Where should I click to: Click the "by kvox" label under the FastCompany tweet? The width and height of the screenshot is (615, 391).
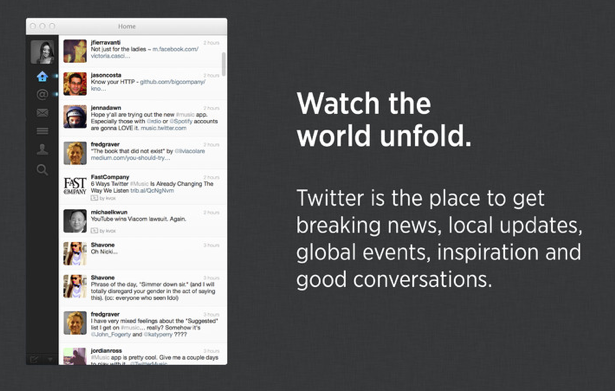(107, 198)
